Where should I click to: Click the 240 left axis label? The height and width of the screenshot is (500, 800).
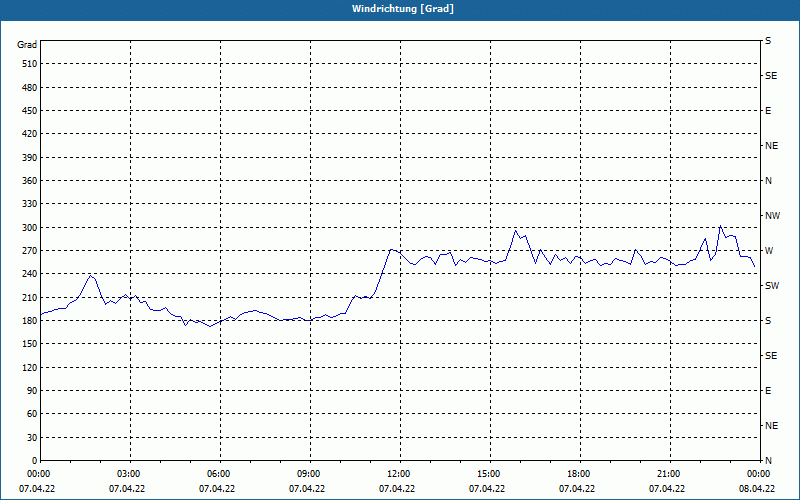[30, 274]
